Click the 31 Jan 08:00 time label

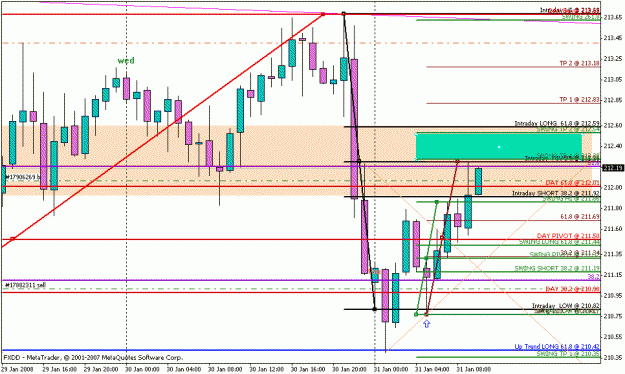coord(474,369)
